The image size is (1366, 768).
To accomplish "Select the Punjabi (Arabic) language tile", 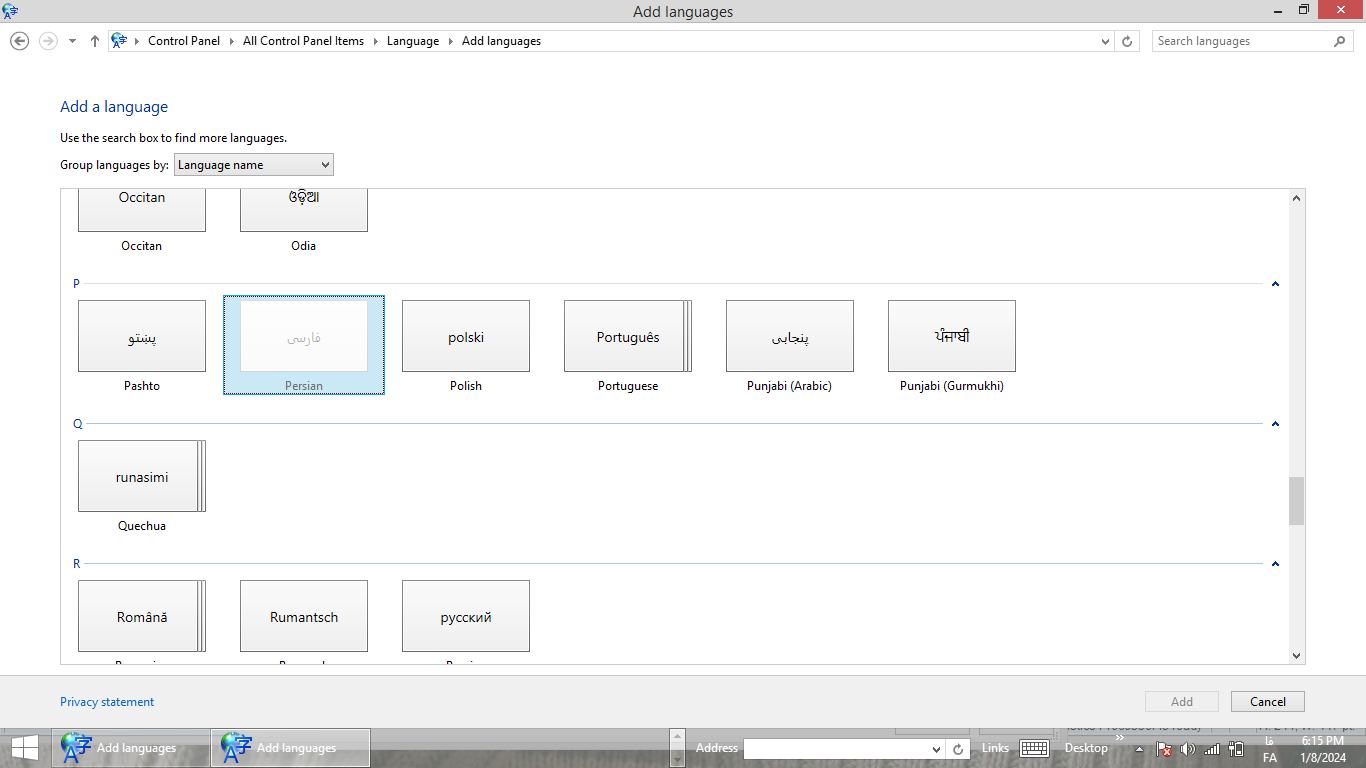I will (x=790, y=345).
